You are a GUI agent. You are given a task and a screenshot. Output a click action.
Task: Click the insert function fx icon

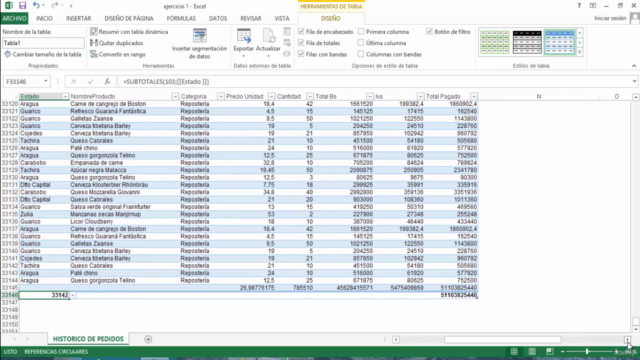(x=107, y=82)
